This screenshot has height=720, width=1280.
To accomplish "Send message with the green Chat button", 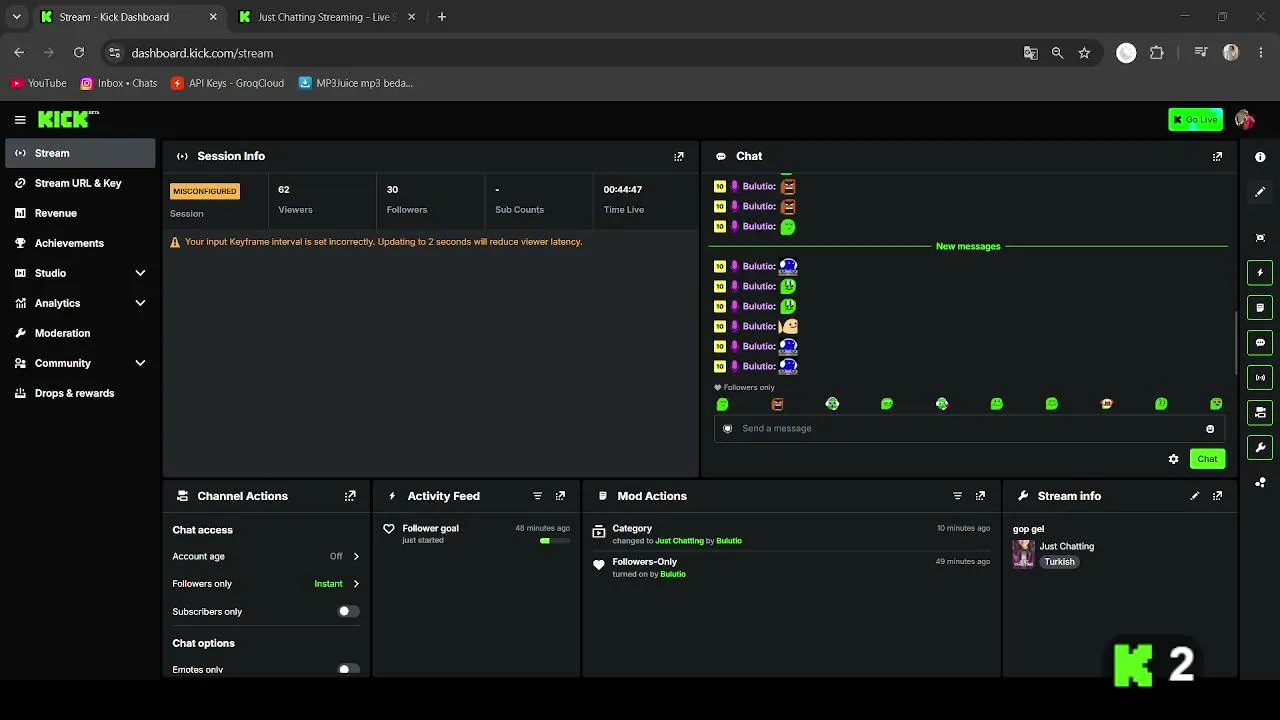I will click(1207, 459).
